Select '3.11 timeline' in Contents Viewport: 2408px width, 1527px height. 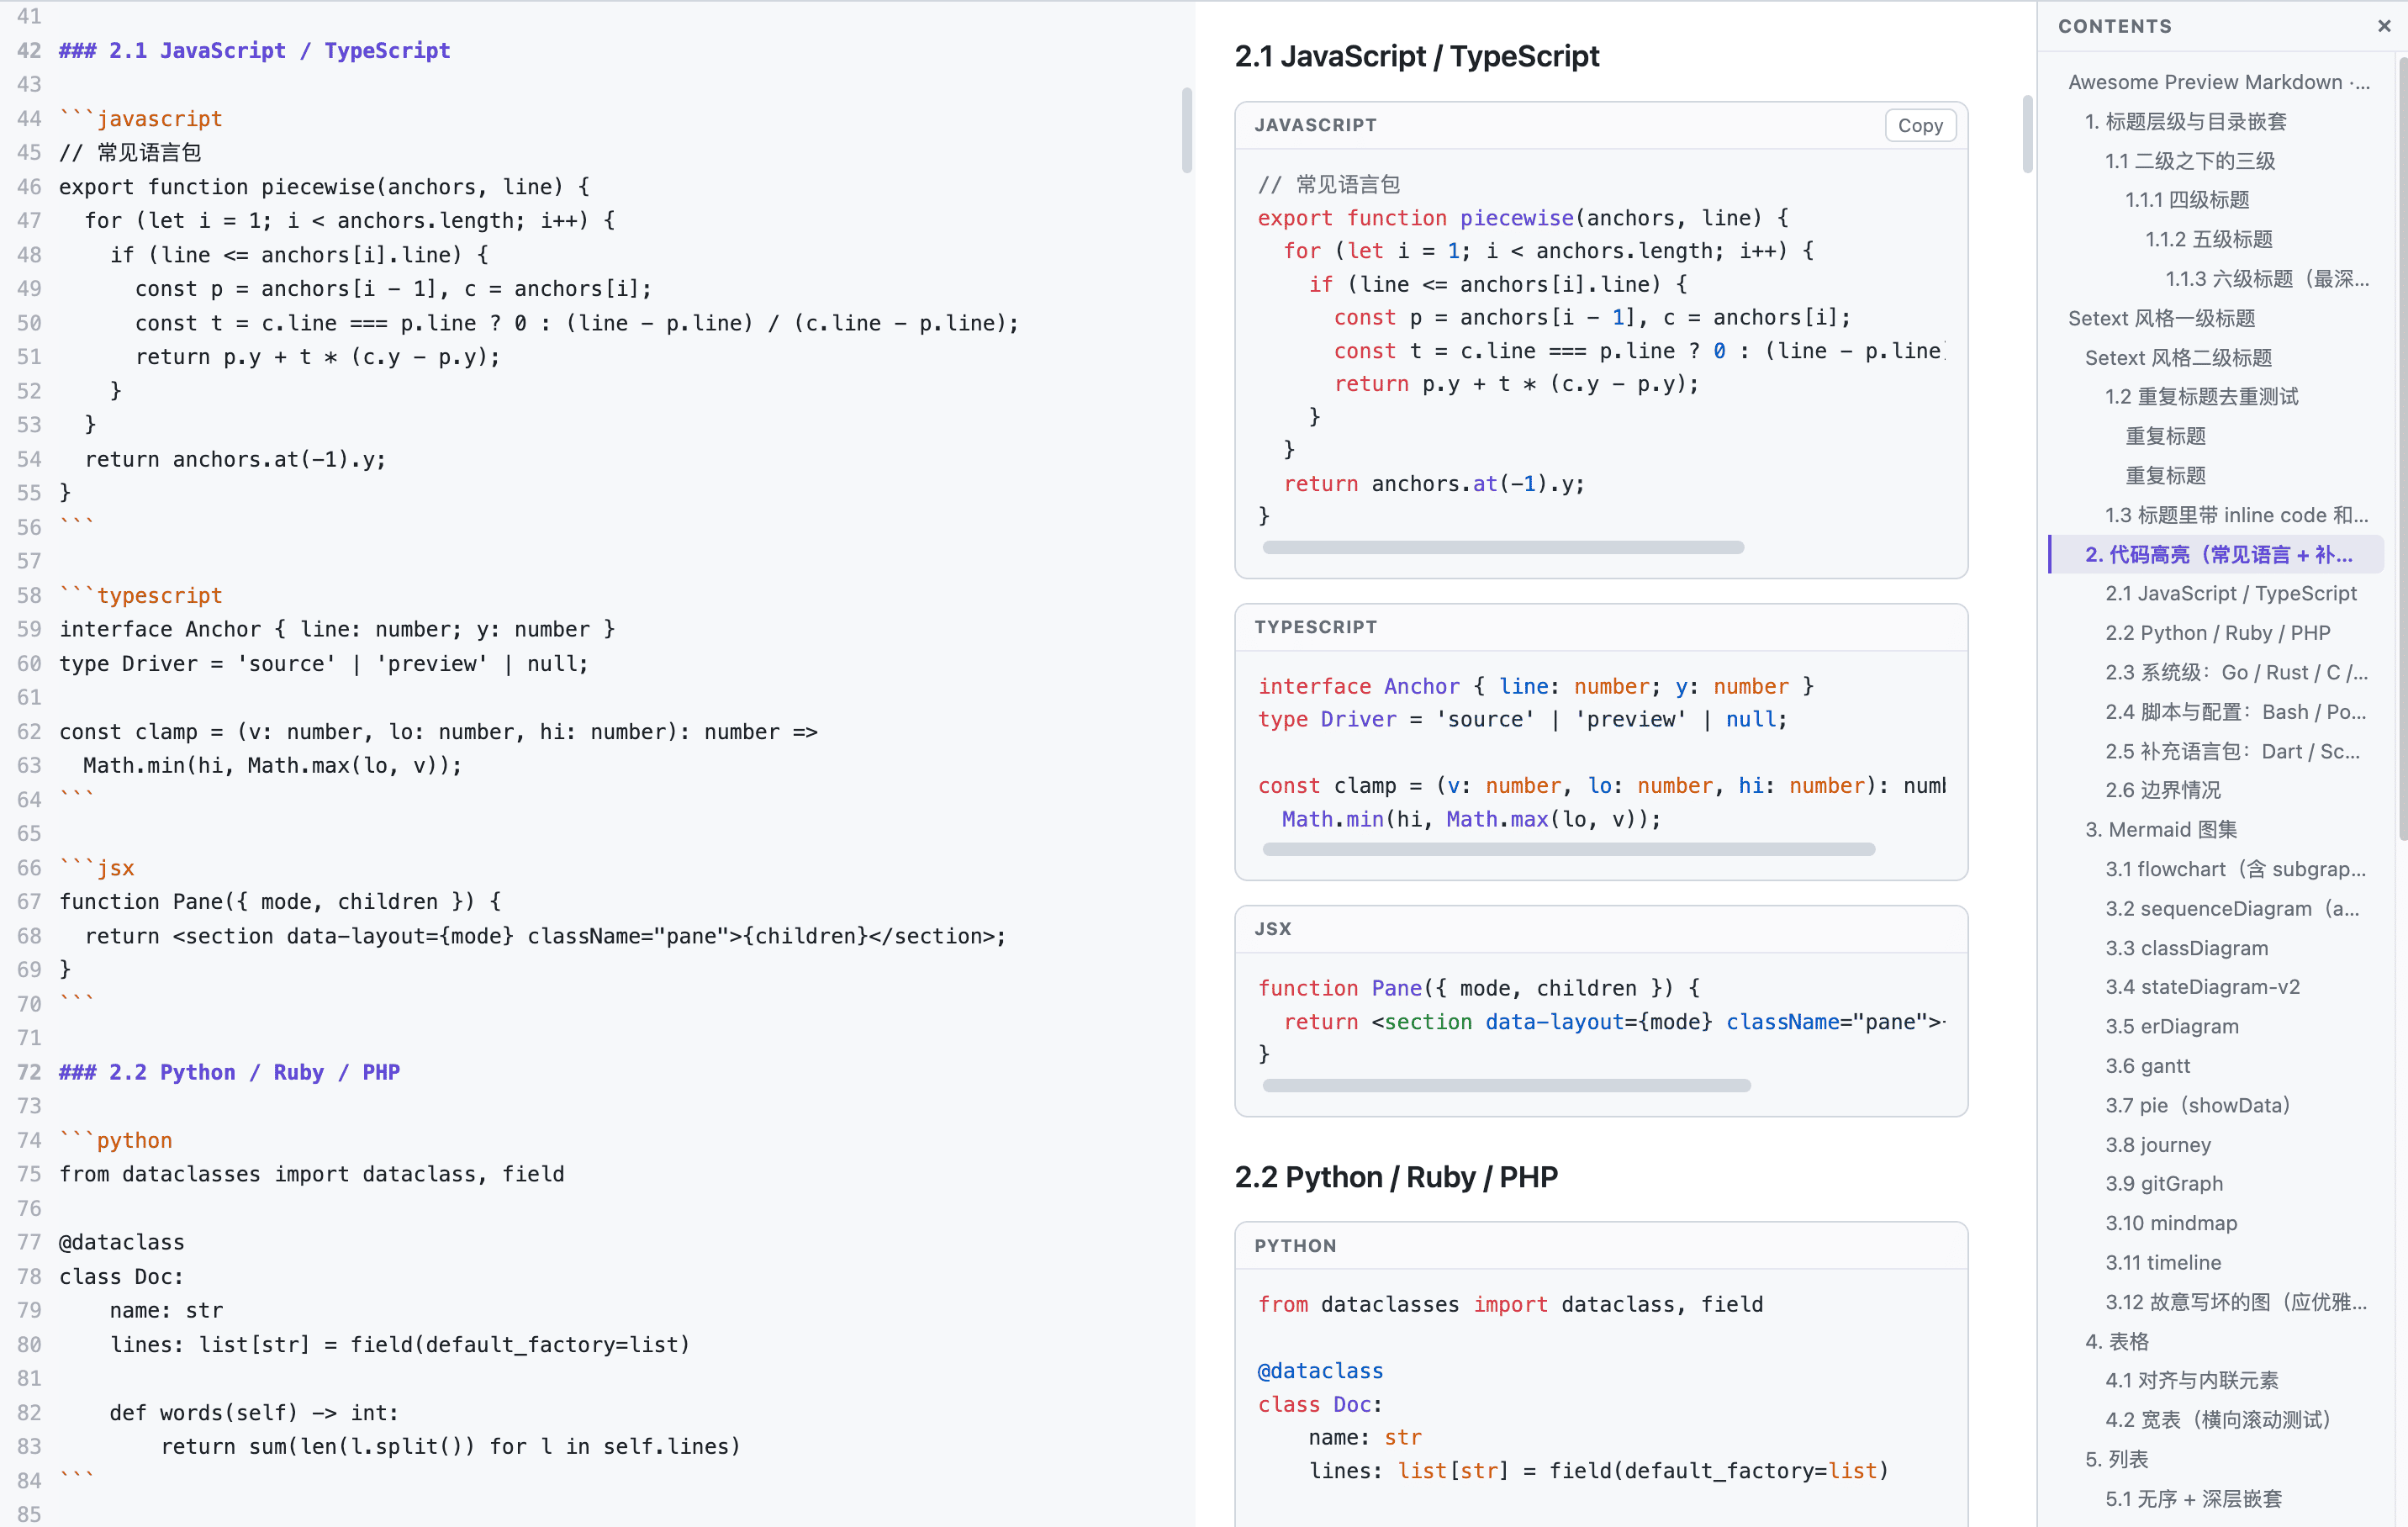(2162, 1262)
